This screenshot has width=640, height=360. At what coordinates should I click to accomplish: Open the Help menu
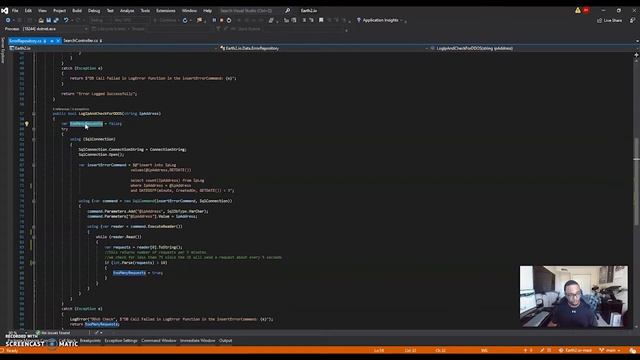[x=207, y=11]
